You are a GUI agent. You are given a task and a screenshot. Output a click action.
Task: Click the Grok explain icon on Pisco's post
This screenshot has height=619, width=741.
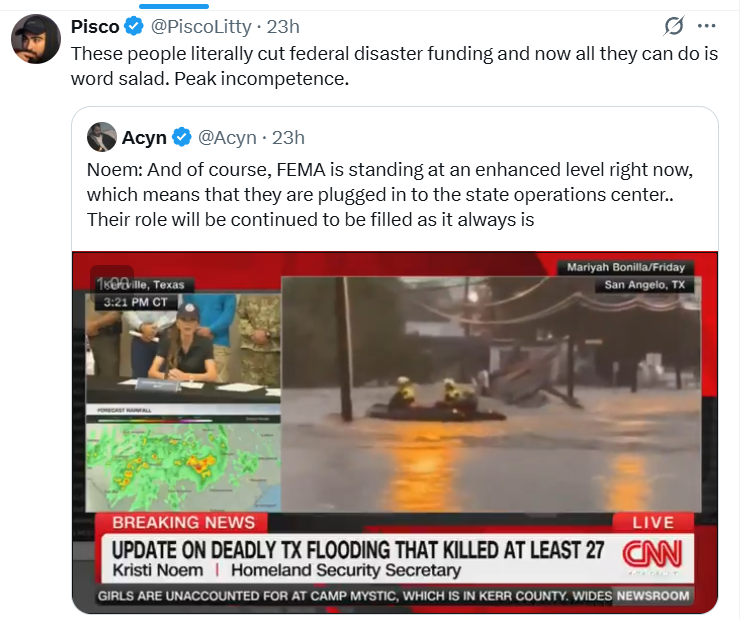pyautogui.click(x=673, y=26)
